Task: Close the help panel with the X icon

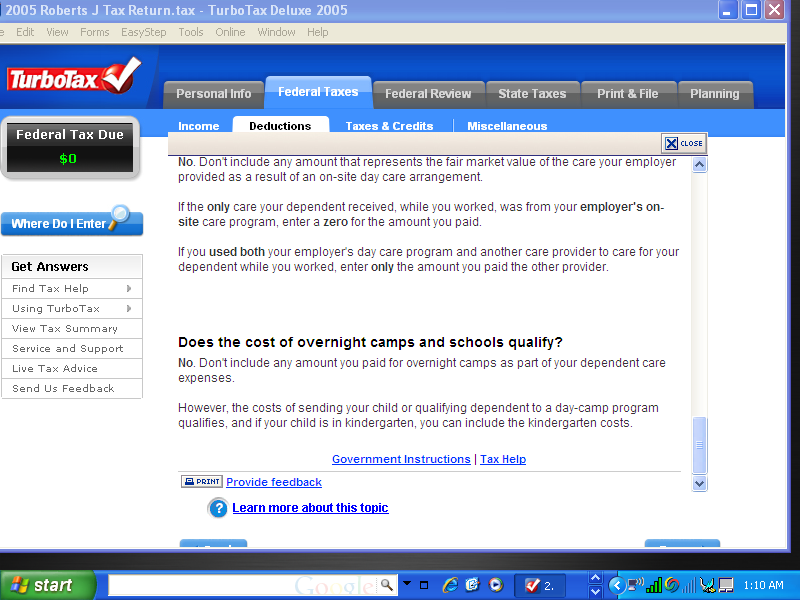Action: point(684,143)
